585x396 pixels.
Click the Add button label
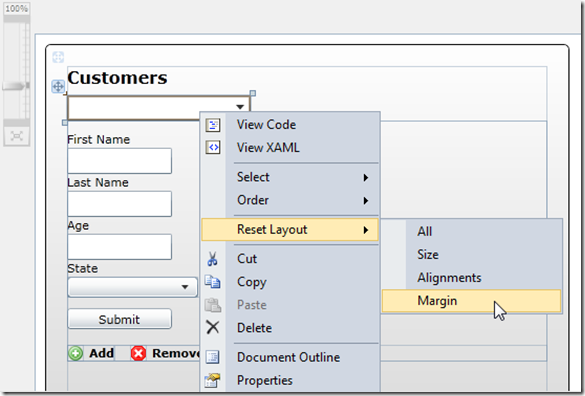(101, 353)
